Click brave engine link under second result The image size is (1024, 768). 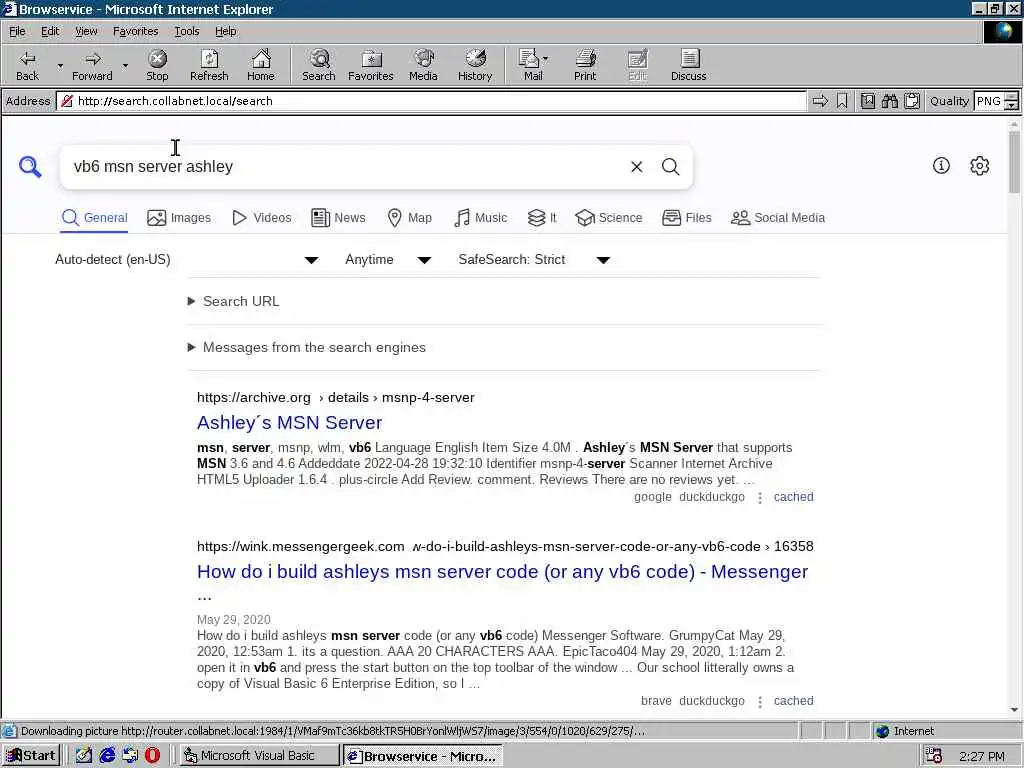pos(656,701)
